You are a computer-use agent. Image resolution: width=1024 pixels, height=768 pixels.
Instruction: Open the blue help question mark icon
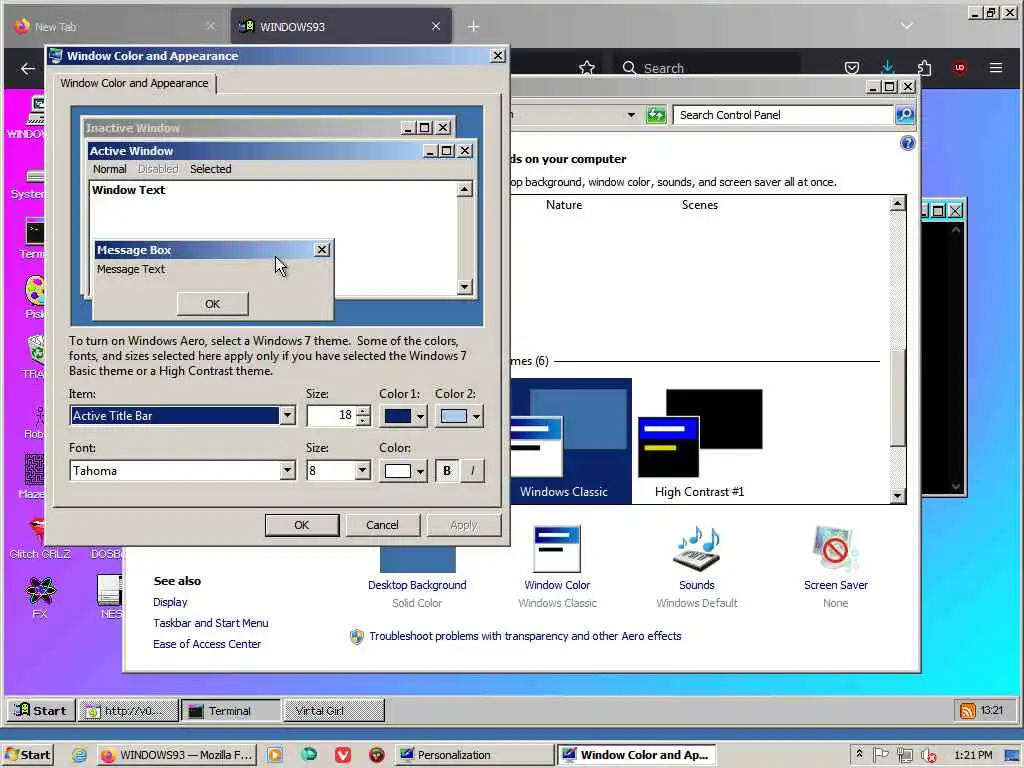tap(907, 143)
